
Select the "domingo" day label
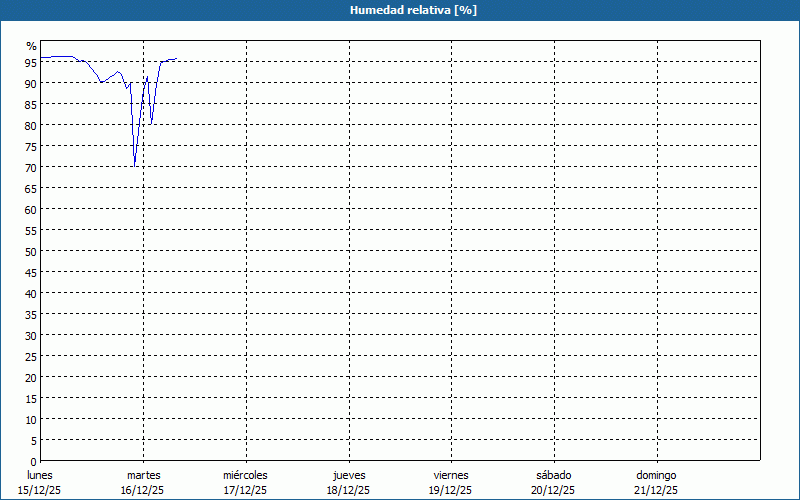coord(656,475)
